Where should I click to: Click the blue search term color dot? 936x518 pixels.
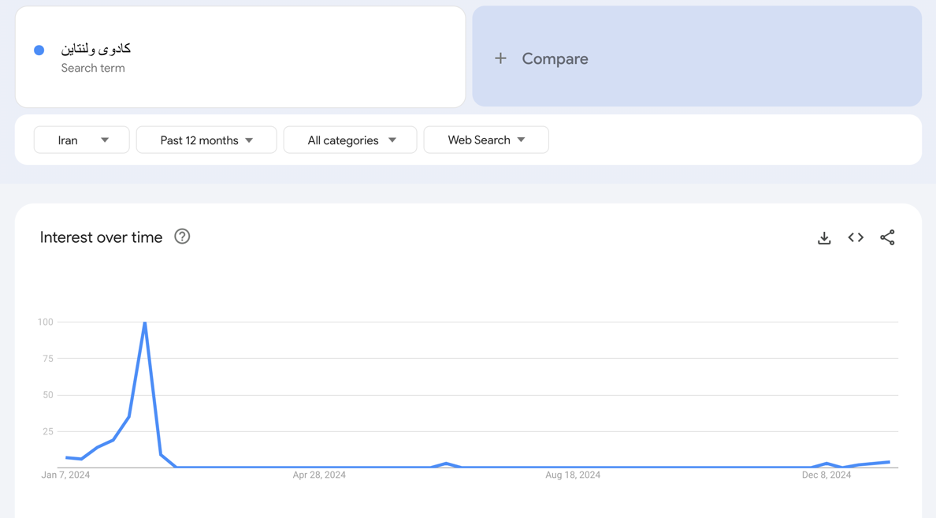click(39, 50)
